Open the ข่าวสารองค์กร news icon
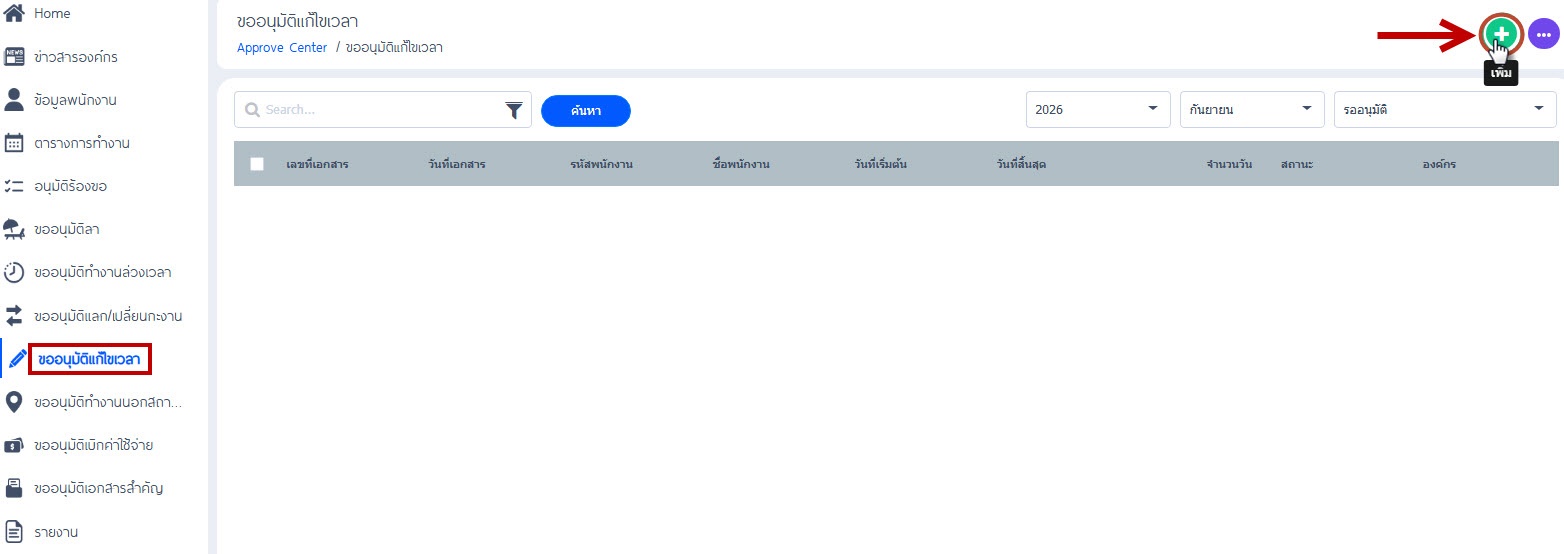This screenshot has width=1564, height=554. [14, 57]
